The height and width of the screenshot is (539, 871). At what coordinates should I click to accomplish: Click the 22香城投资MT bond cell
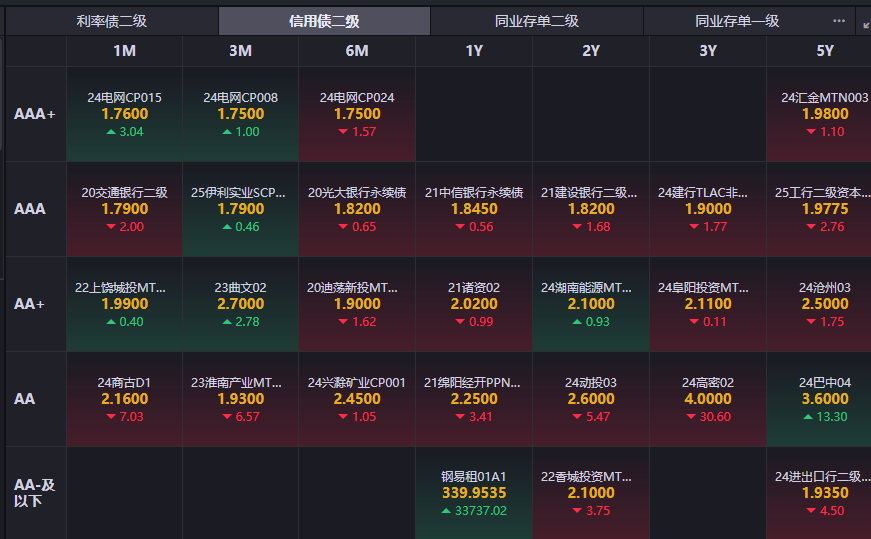point(591,493)
